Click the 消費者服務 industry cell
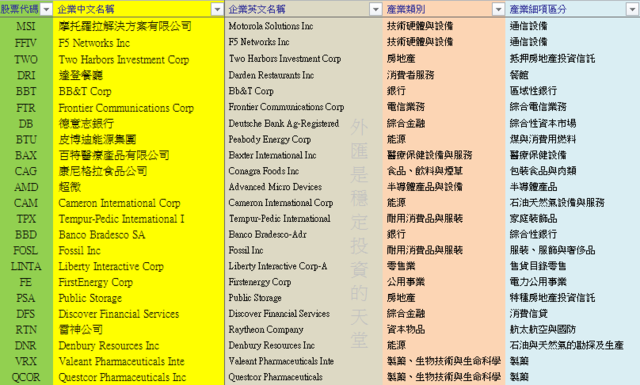The width and height of the screenshot is (640, 385). (x=444, y=76)
